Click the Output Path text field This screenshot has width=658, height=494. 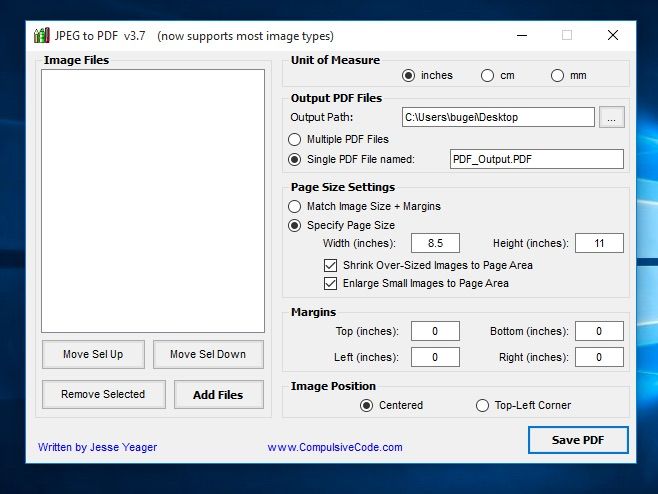tap(497, 117)
